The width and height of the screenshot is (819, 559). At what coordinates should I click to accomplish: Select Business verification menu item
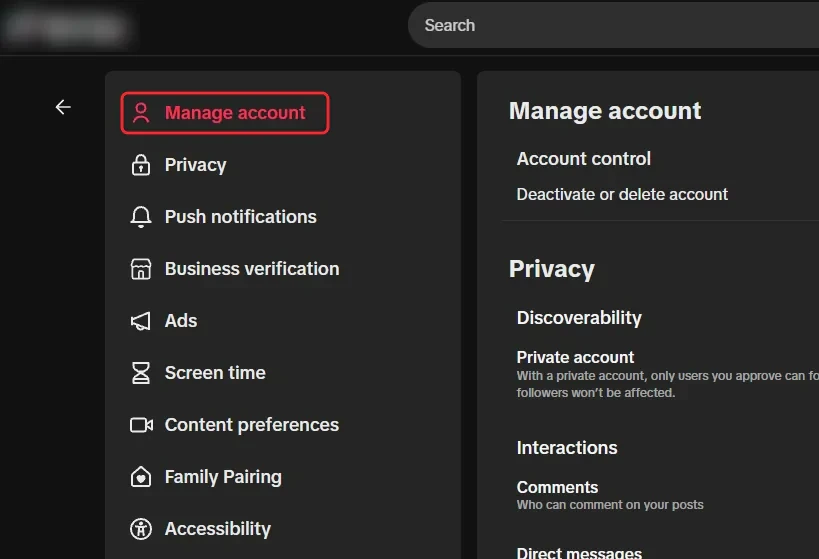click(252, 269)
